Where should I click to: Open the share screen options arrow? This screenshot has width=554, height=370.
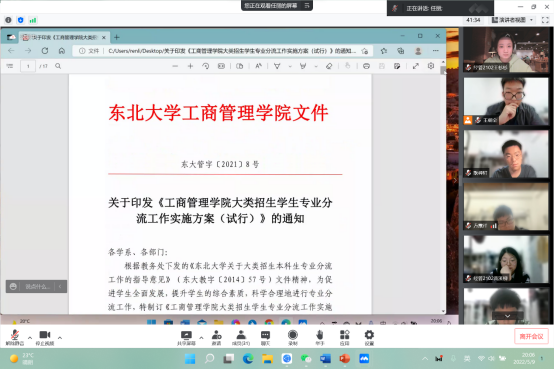click(x=201, y=338)
